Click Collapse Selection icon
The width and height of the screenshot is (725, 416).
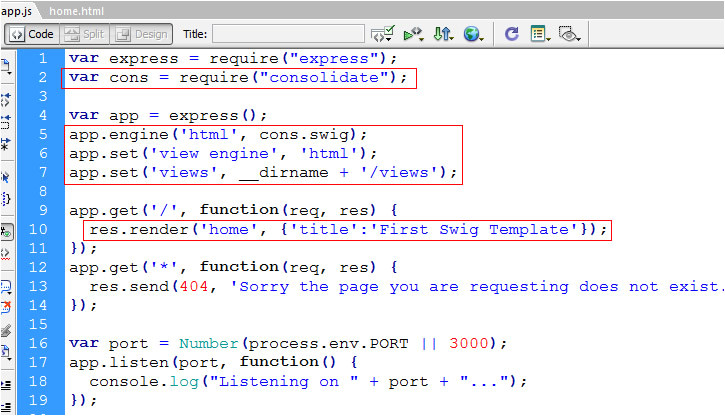click(6, 122)
